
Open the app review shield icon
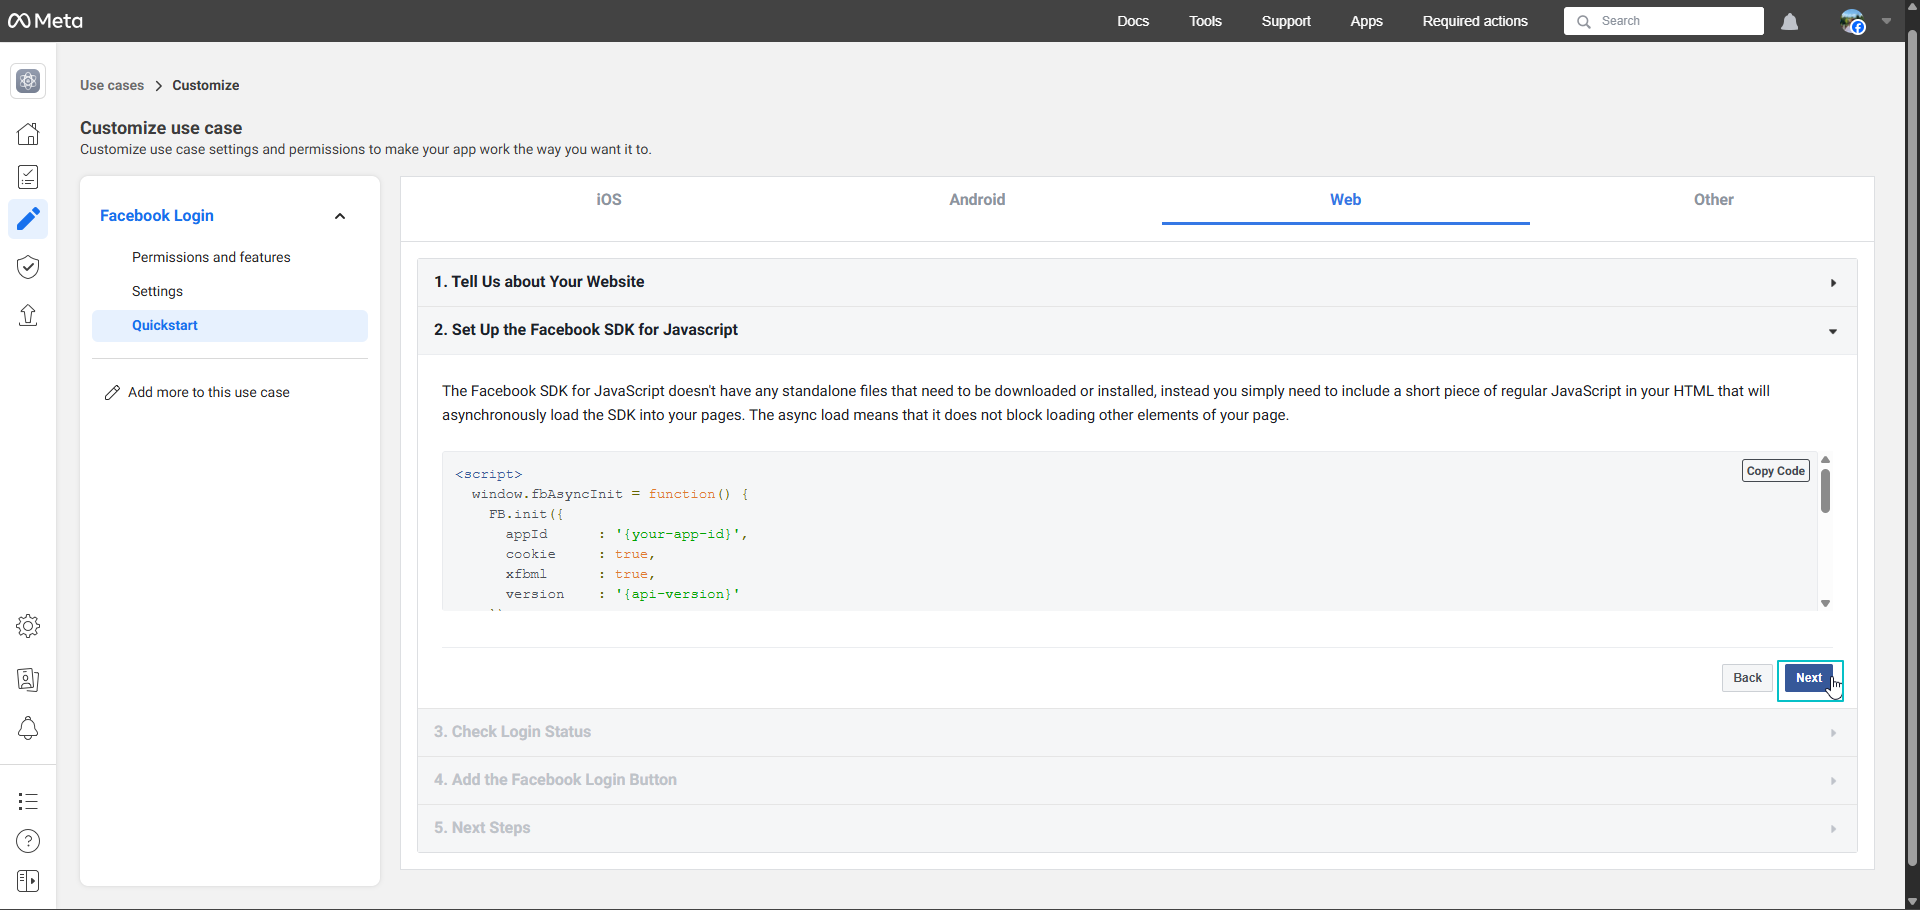coord(28,267)
